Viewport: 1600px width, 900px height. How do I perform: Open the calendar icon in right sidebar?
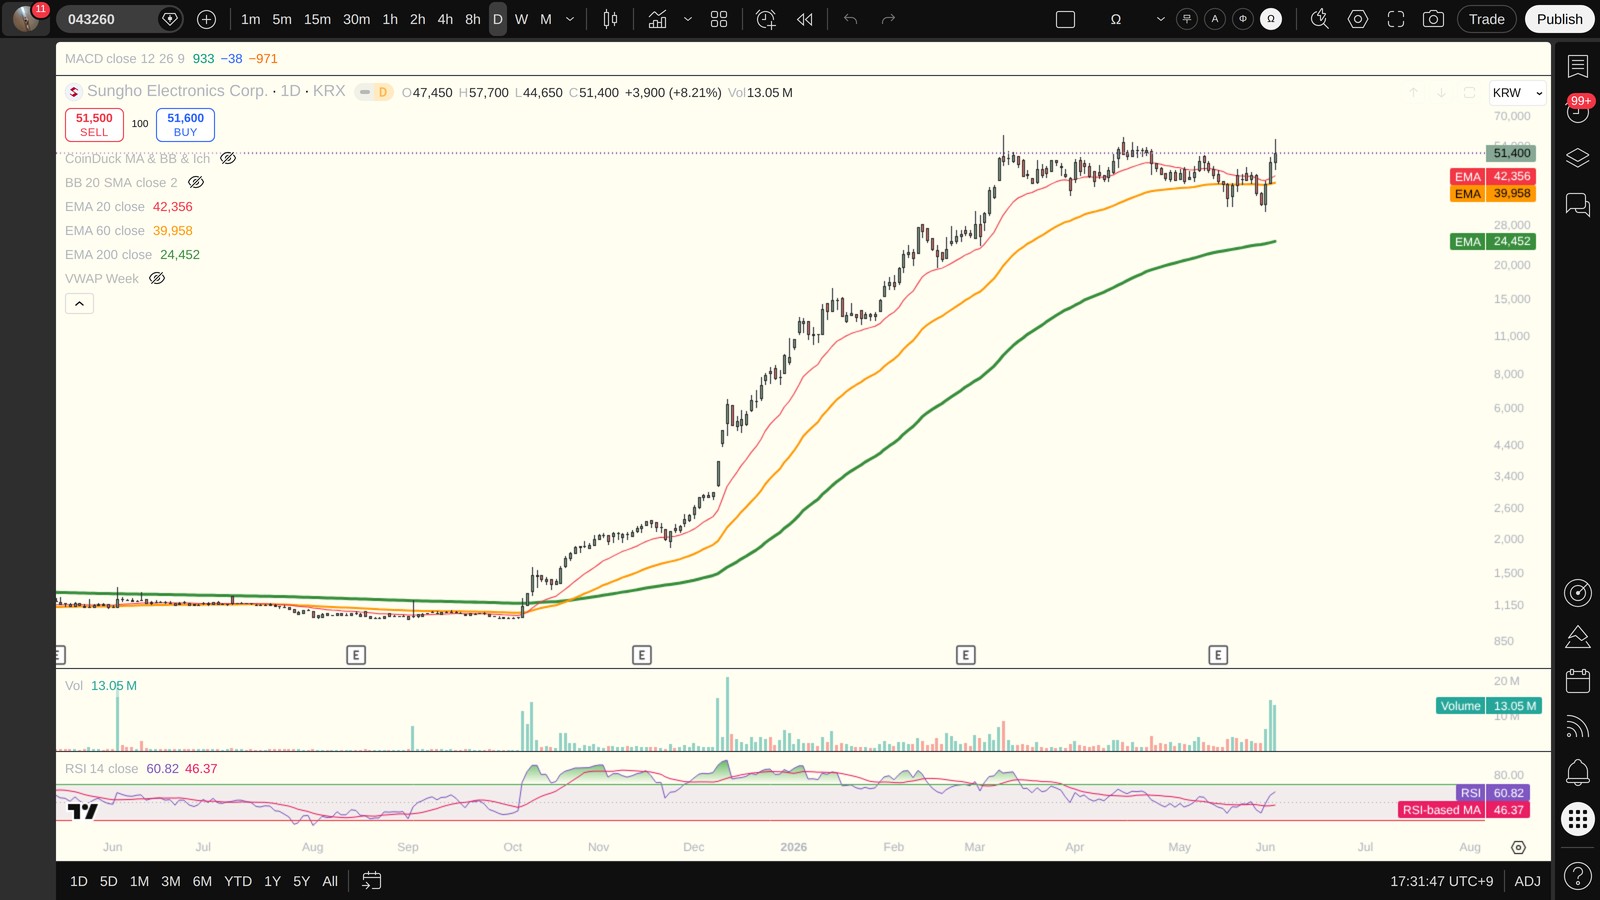click(1577, 681)
